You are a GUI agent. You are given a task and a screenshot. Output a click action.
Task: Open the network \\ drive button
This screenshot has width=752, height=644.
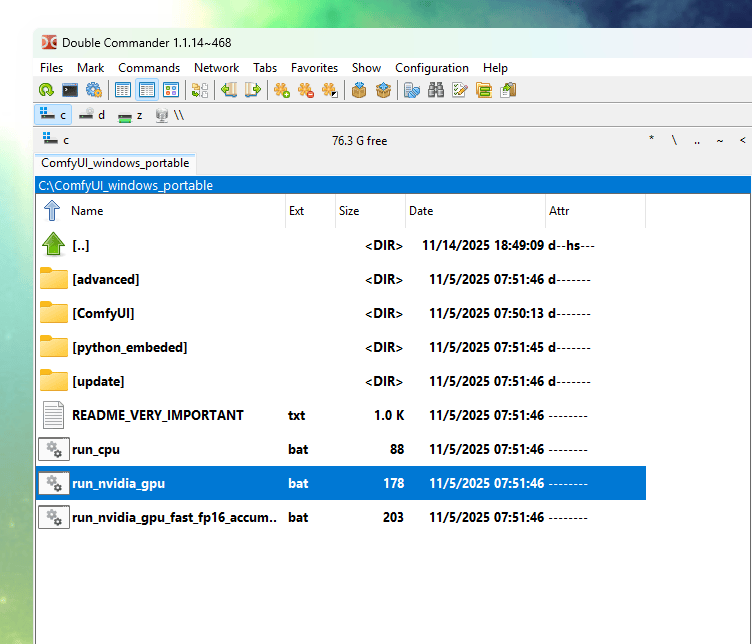coord(170,115)
